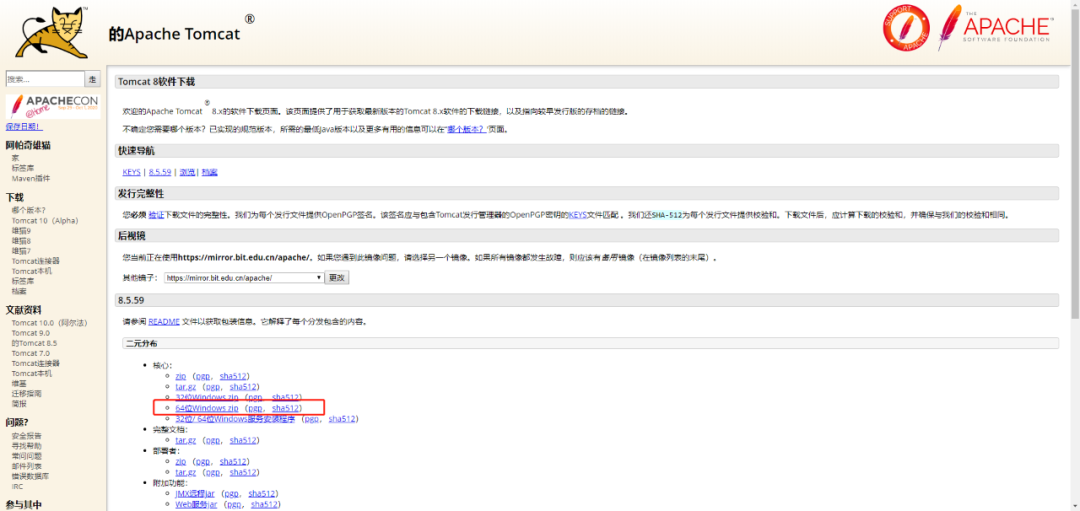
Task: Expand the mirror.bit.edu.cn mirror dropdown
Action: (x=245, y=278)
